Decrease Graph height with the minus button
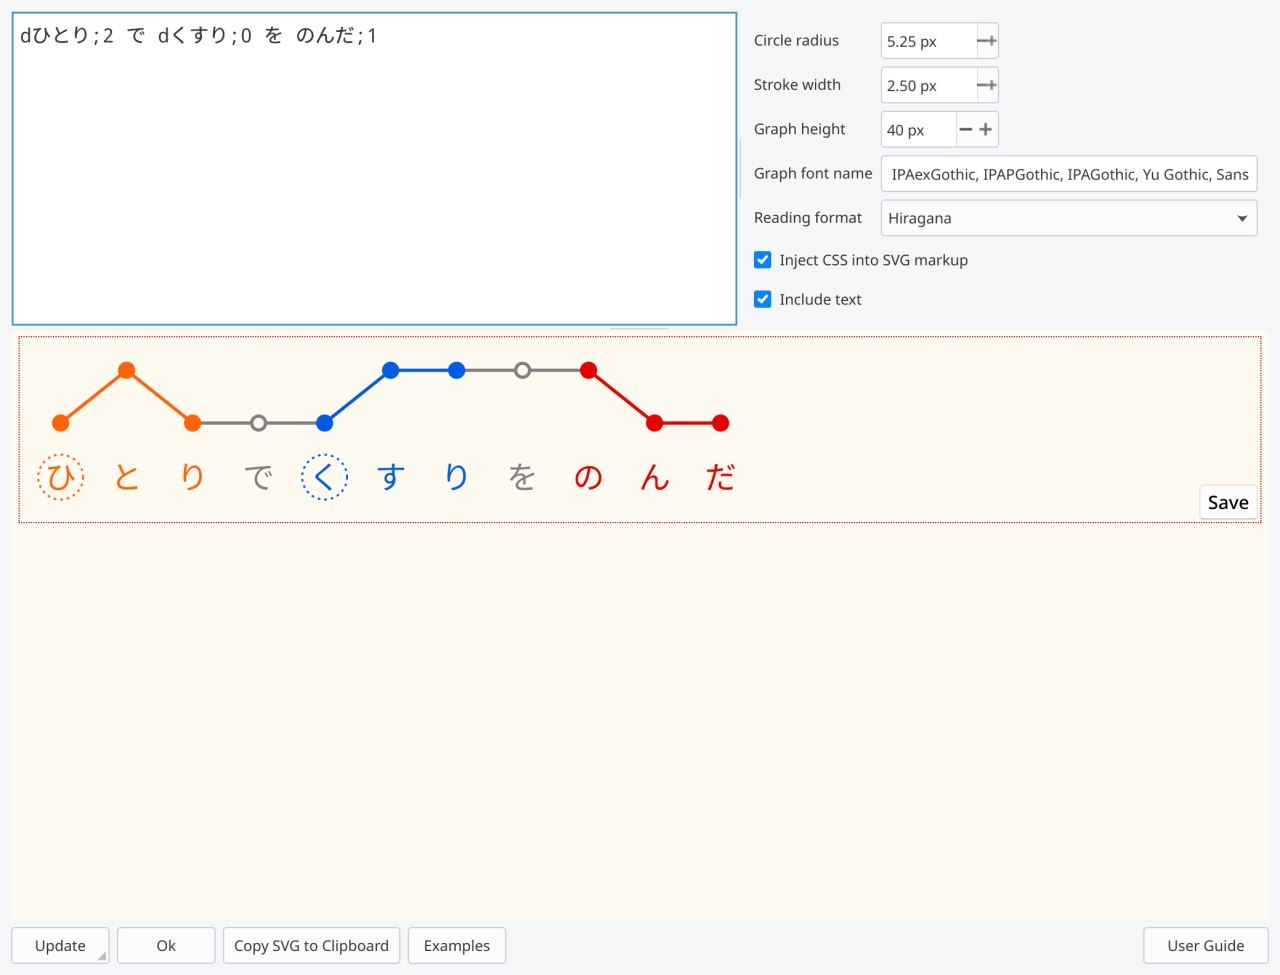The image size is (1280, 975). coord(966,130)
